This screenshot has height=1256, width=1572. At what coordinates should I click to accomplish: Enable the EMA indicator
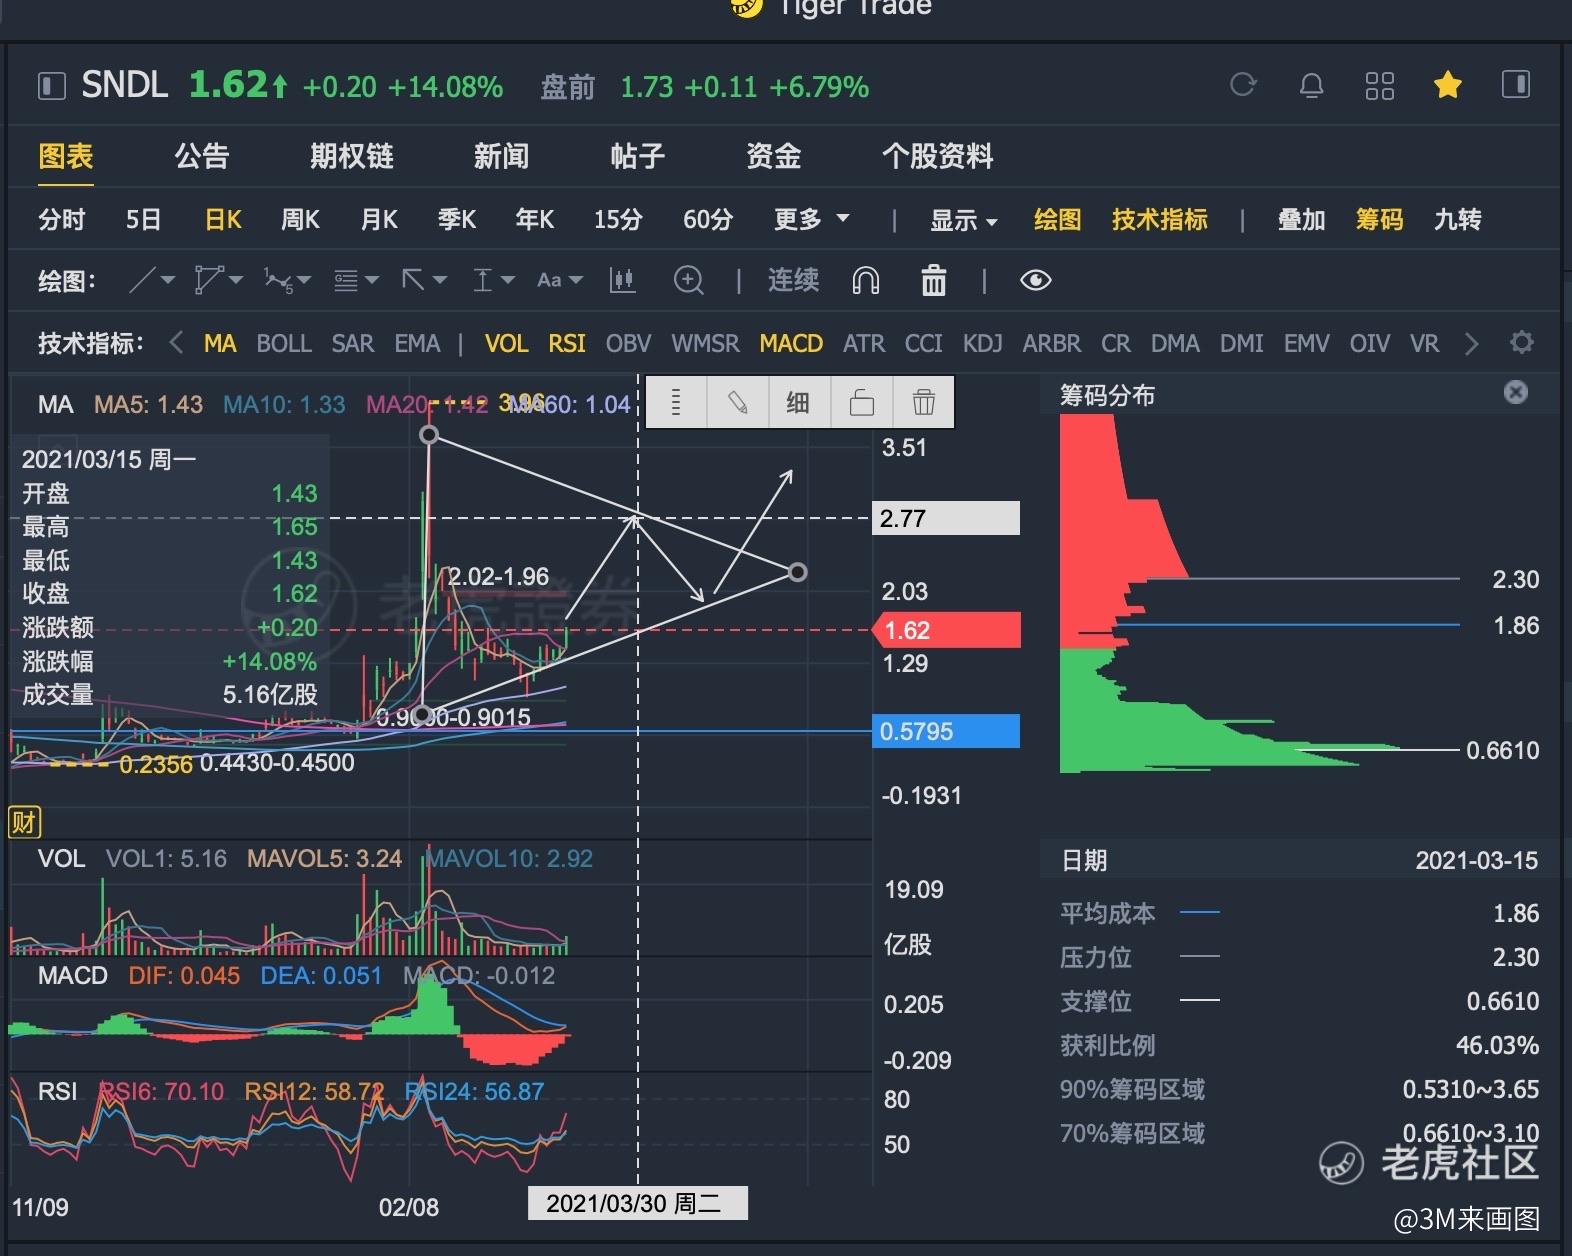[417, 343]
